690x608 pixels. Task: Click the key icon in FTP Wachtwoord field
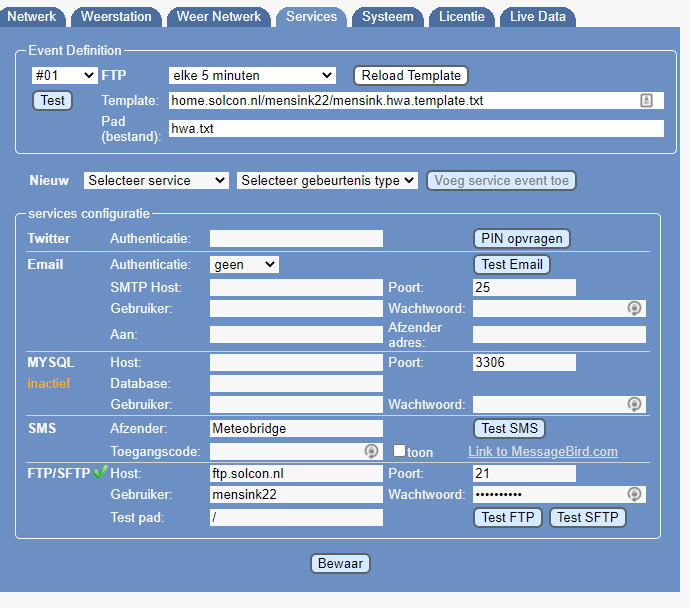tap(633, 495)
